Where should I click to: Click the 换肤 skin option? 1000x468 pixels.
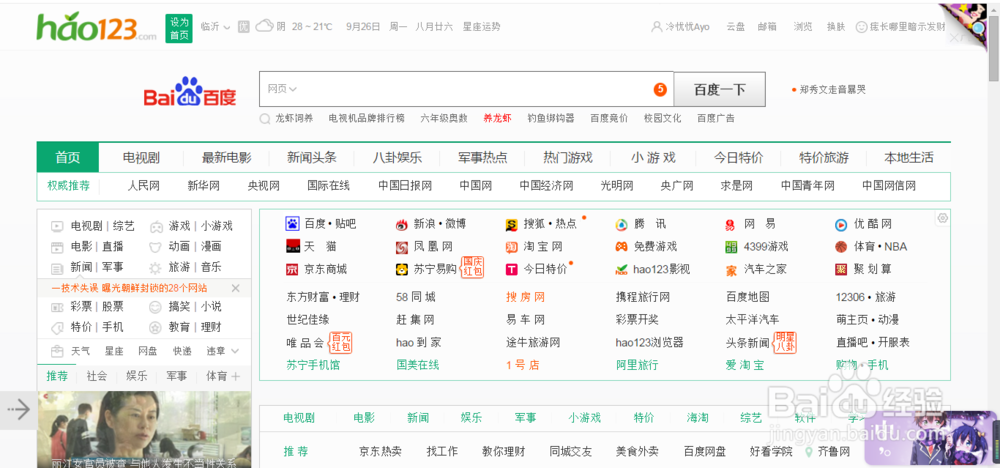[836, 27]
